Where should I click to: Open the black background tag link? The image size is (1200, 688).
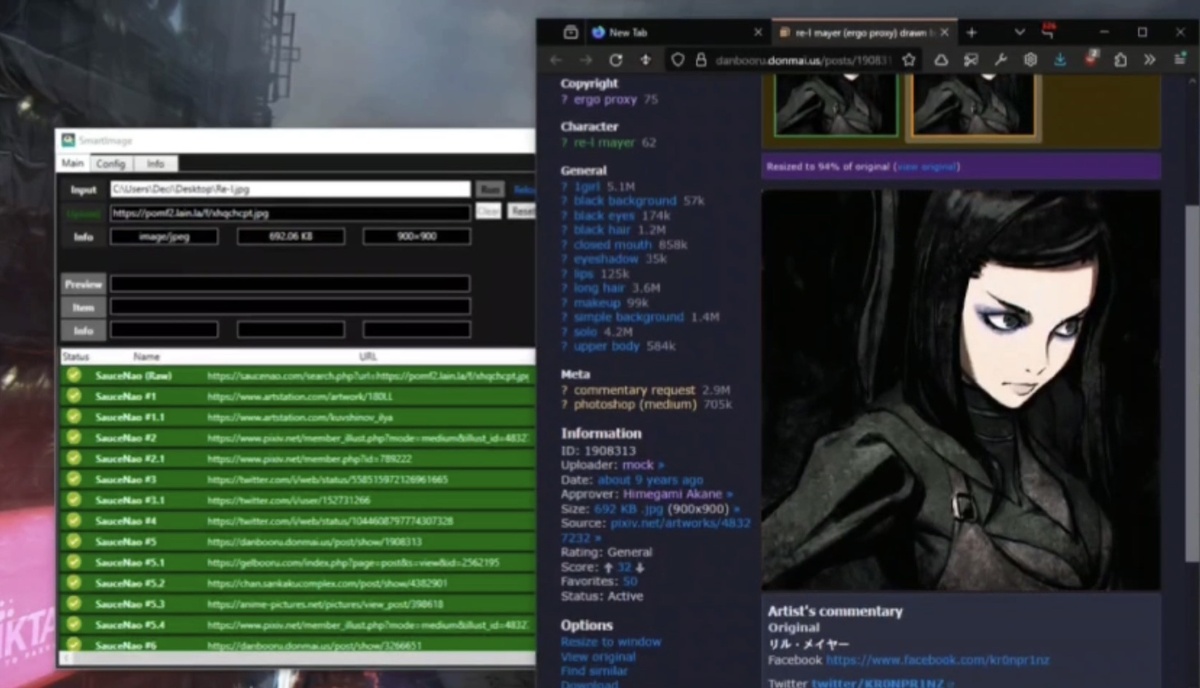[625, 201]
